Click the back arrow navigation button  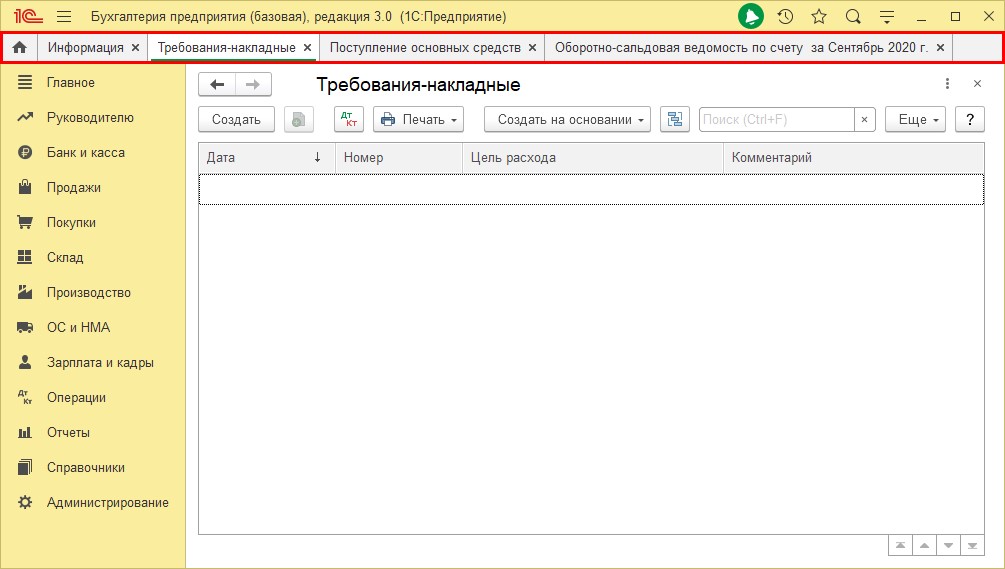[217, 84]
